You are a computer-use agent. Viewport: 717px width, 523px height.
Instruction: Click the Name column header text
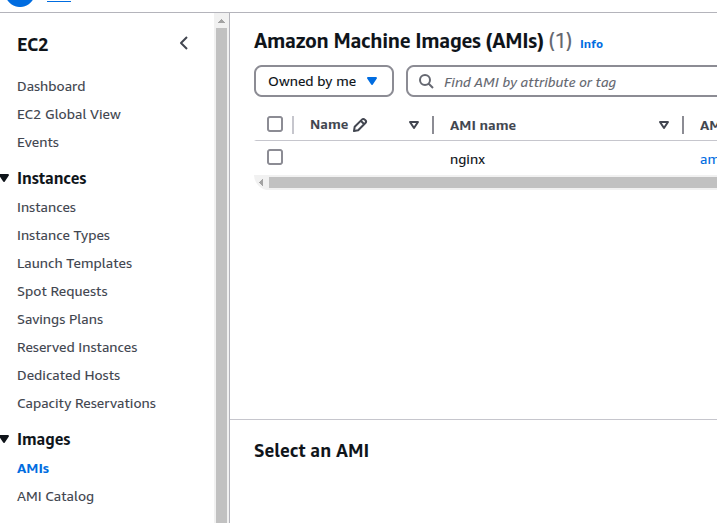point(329,125)
